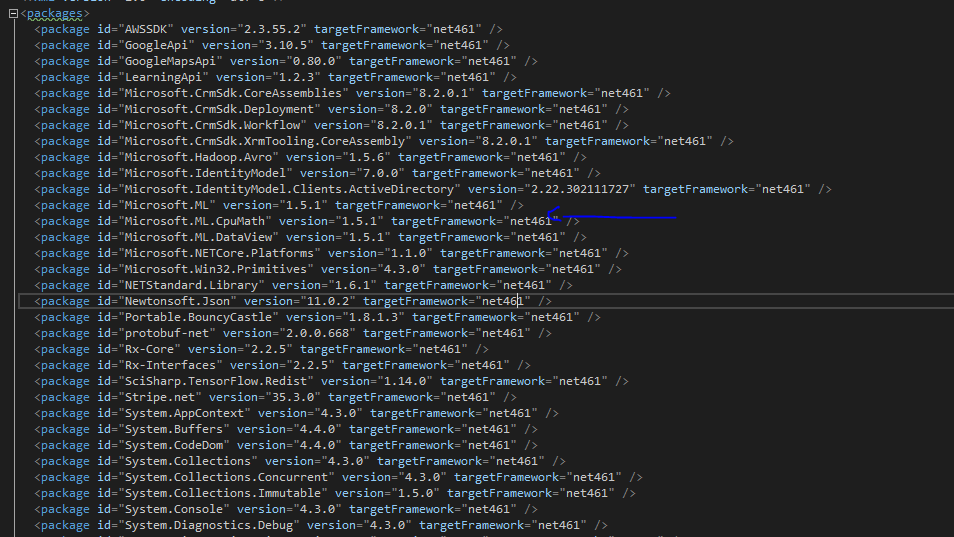Image resolution: width=954 pixels, height=537 pixels.
Task: Click the Rx-Interfaces package id
Action: (x=170, y=366)
